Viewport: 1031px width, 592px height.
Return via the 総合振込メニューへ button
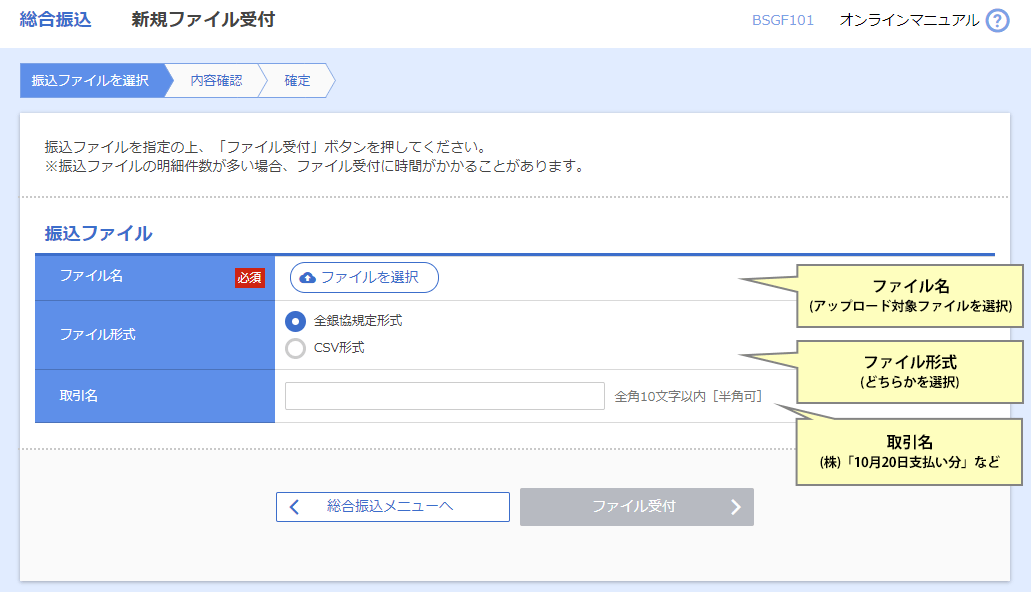point(392,507)
